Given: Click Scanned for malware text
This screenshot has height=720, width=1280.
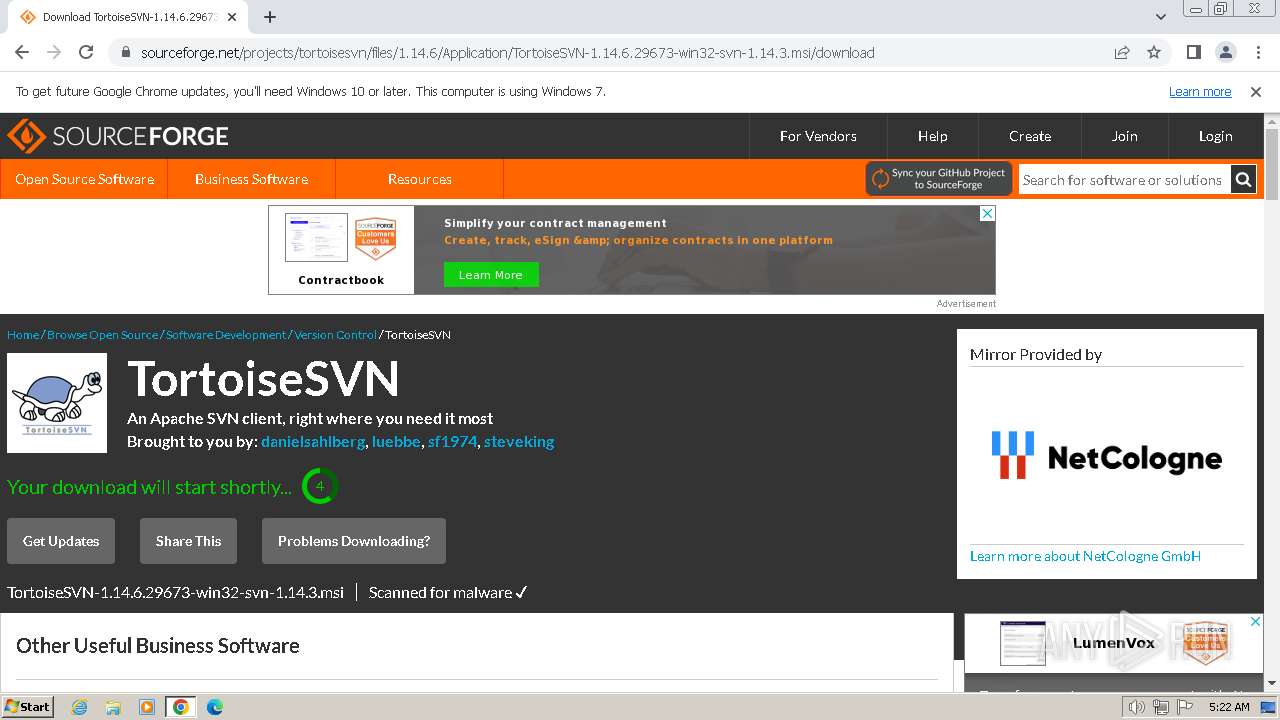Looking at the screenshot, I should tap(448, 592).
